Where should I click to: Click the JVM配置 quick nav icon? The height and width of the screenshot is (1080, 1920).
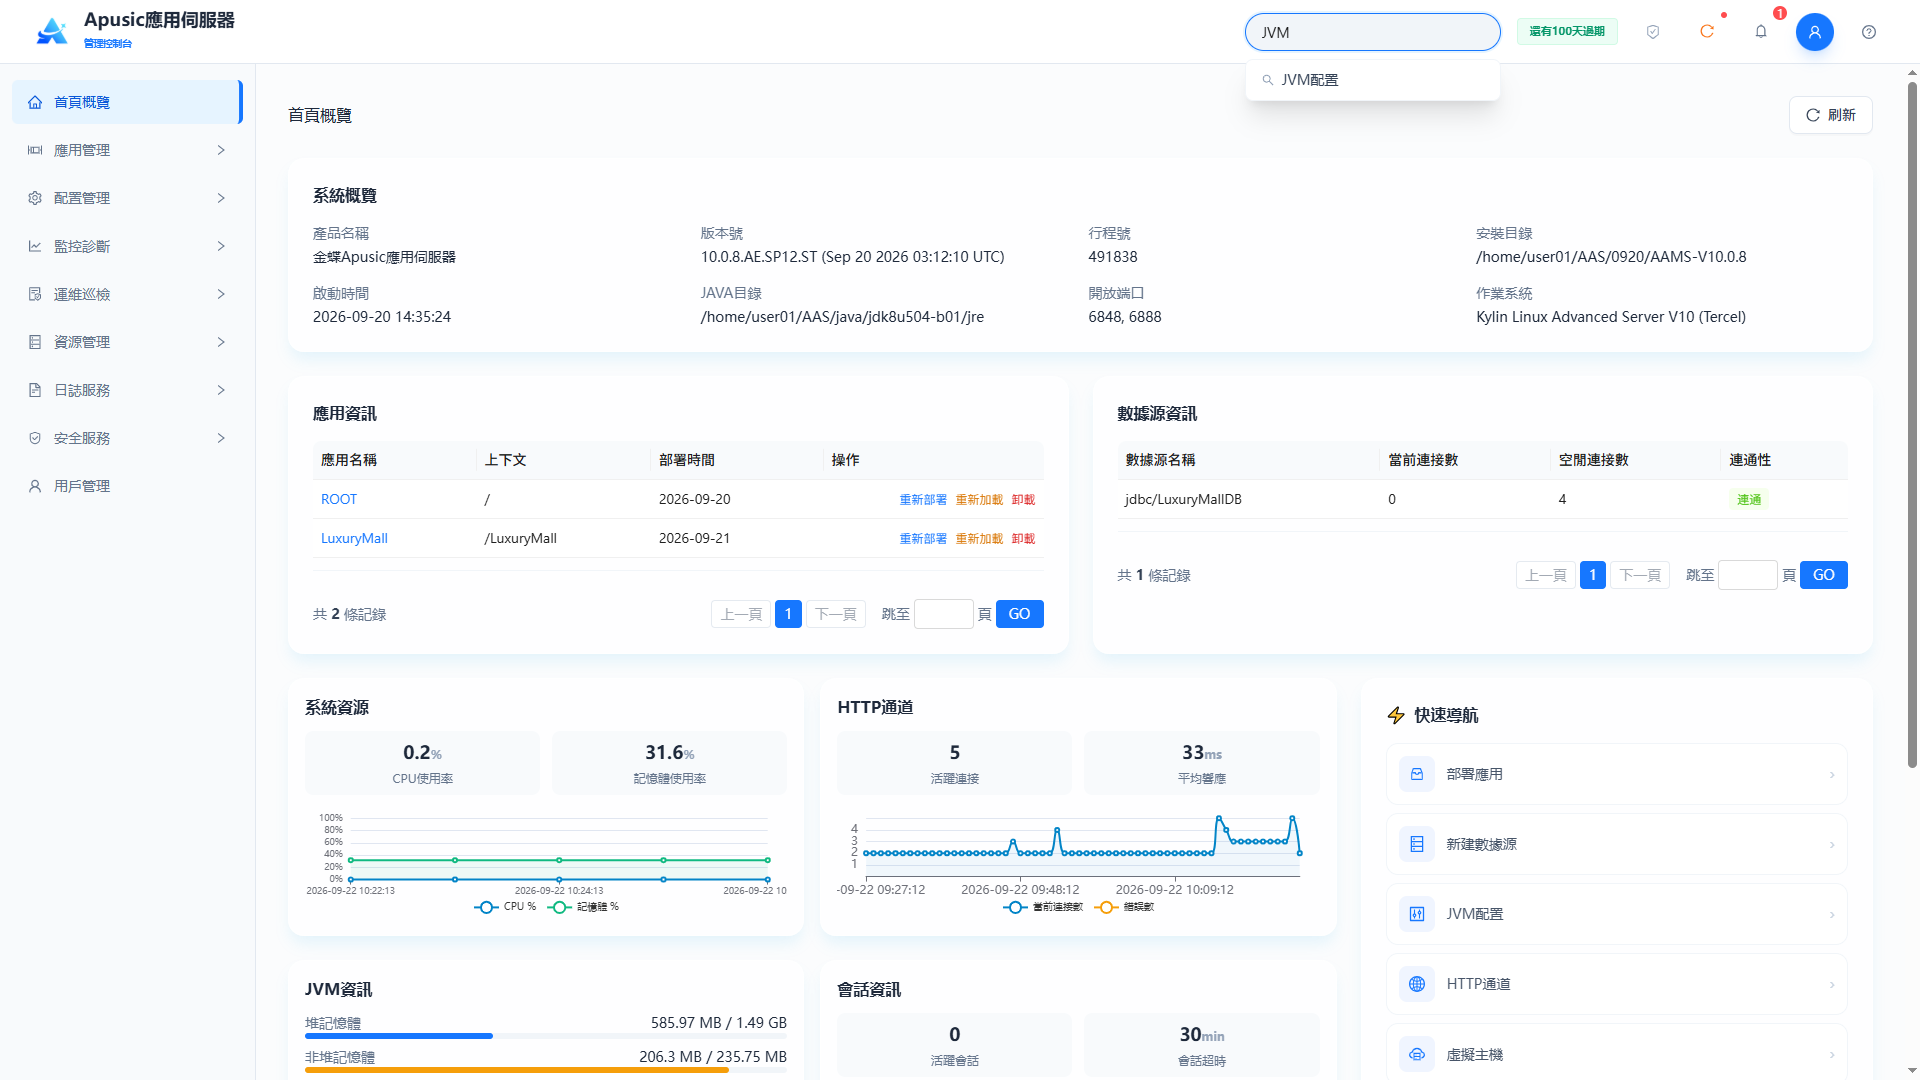(1417, 914)
